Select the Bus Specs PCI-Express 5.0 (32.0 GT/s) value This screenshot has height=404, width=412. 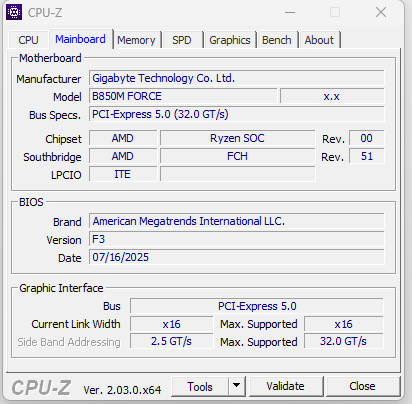point(237,114)
